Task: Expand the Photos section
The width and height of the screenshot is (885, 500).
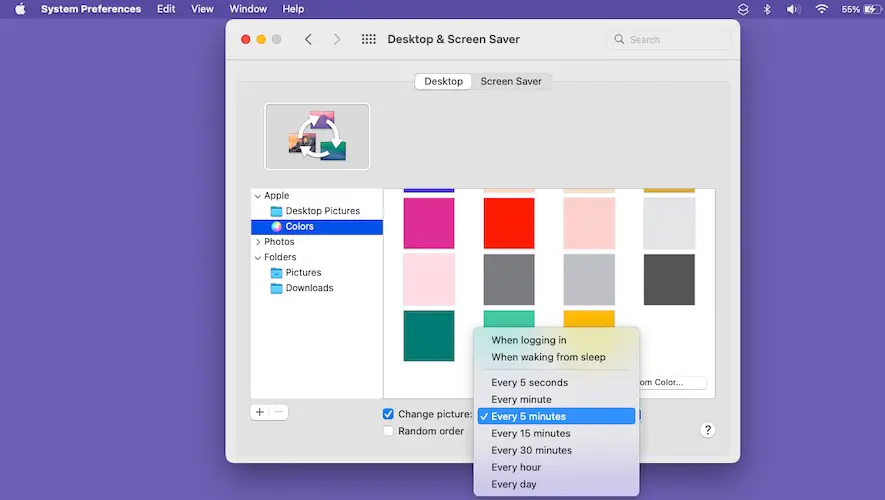Action: (258, 242)
